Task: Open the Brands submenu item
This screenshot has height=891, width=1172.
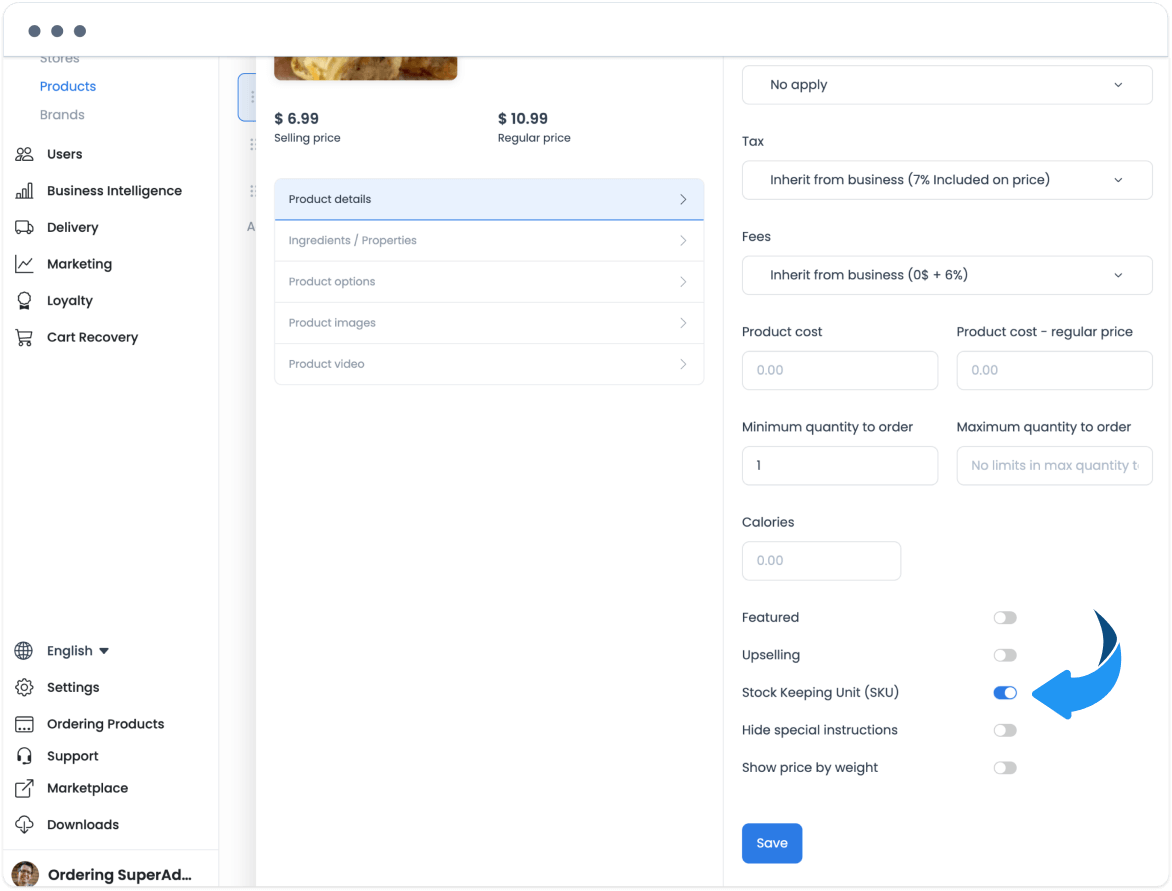Action: coord(62,114)
